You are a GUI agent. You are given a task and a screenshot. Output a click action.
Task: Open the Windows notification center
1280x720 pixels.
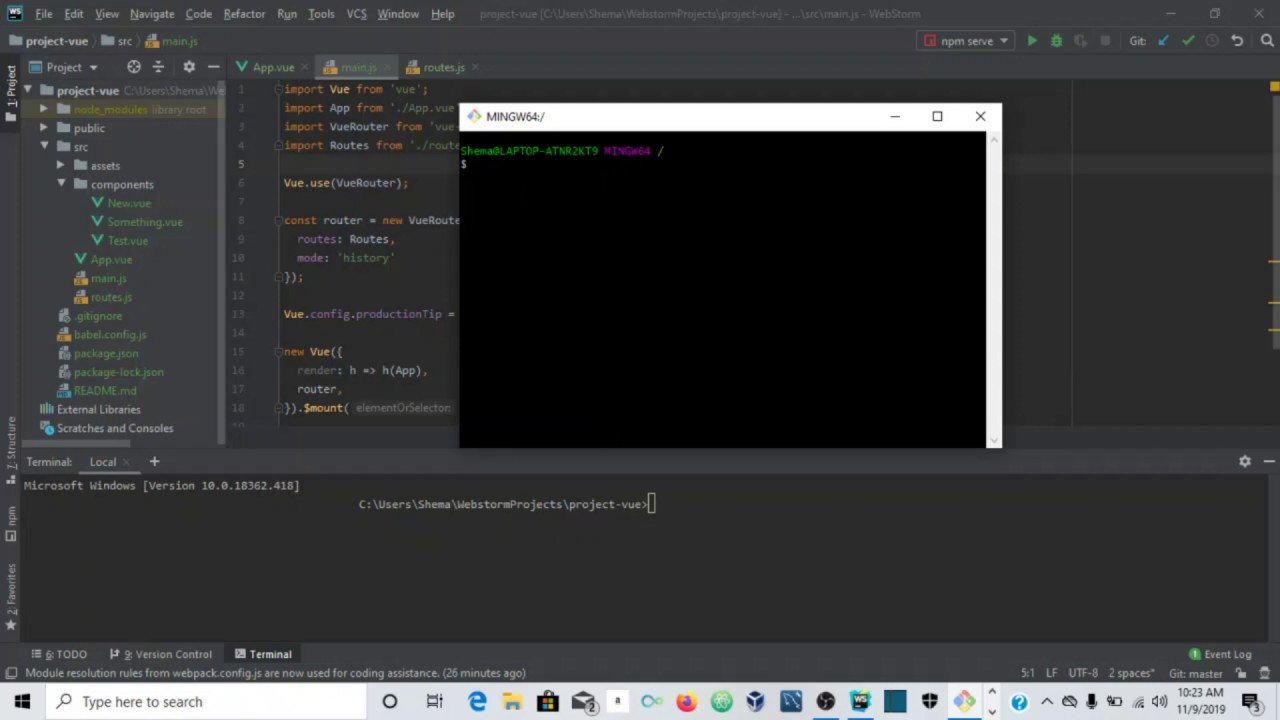click(x=1250, y=701)
